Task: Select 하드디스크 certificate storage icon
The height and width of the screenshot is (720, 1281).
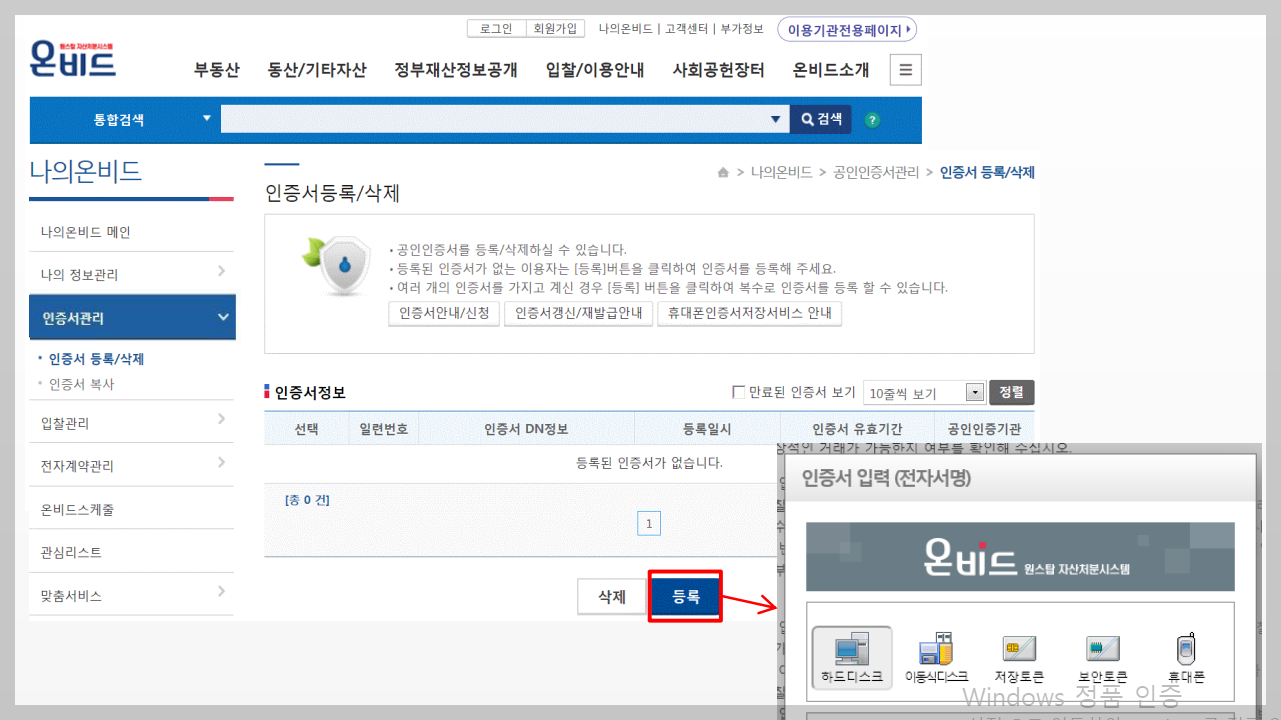Action: click(852, 658)
